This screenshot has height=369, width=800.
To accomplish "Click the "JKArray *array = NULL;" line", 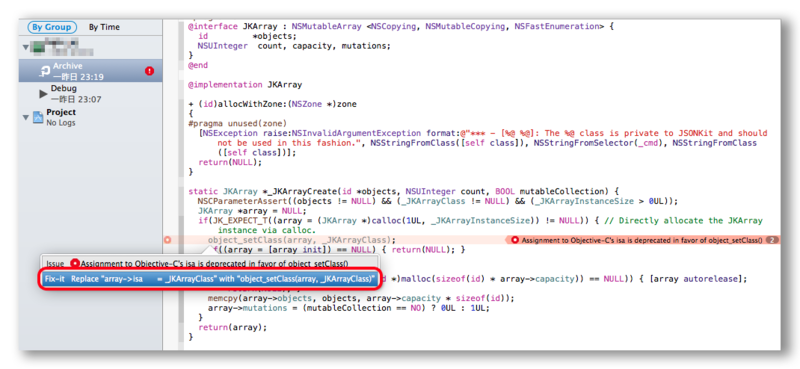I will (x=252, y=211).
